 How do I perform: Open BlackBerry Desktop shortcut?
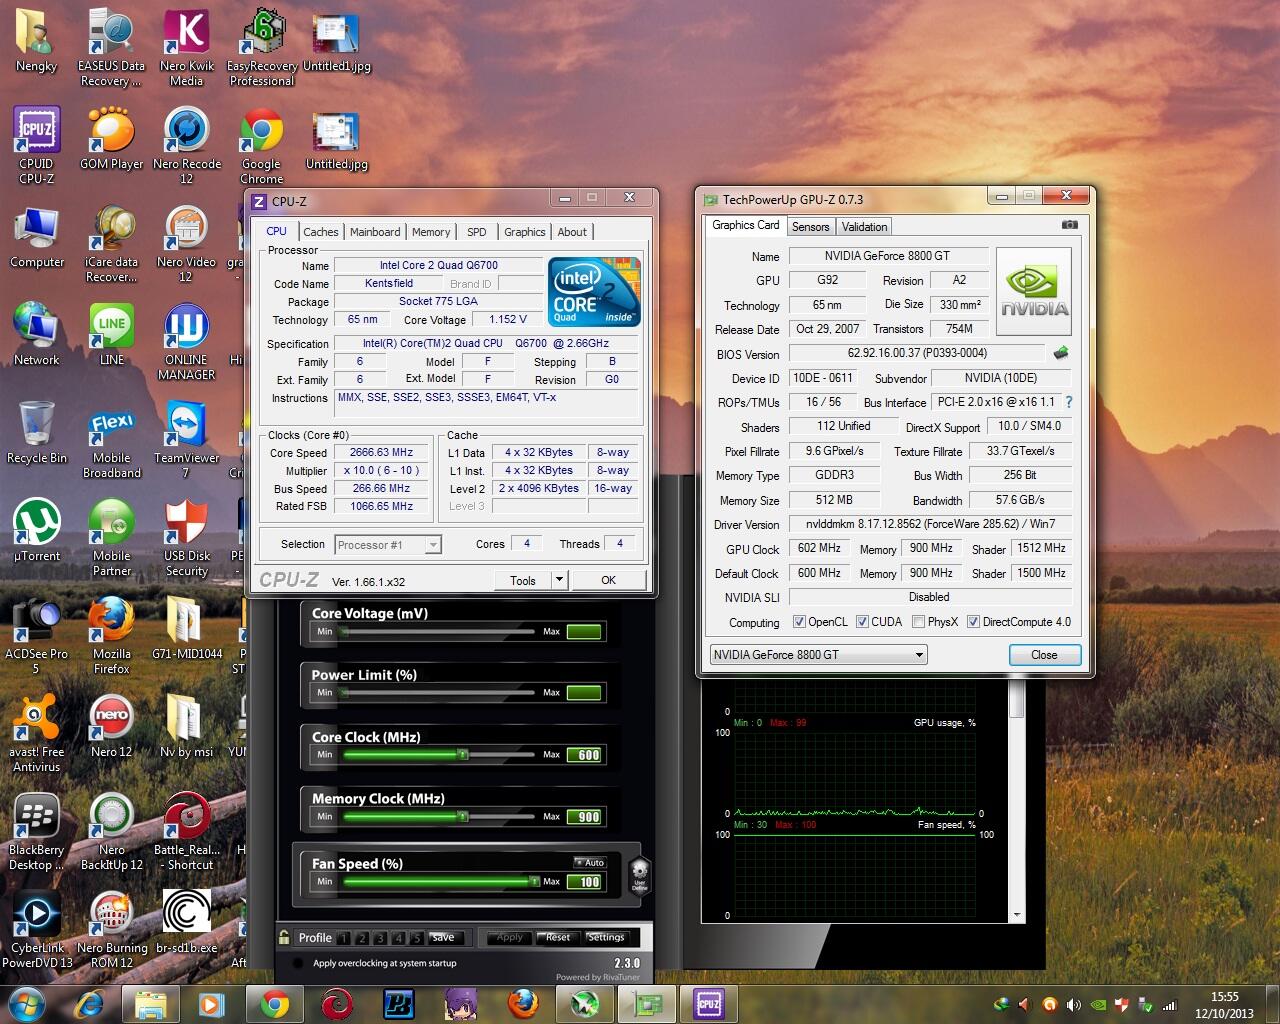point(37,832)
